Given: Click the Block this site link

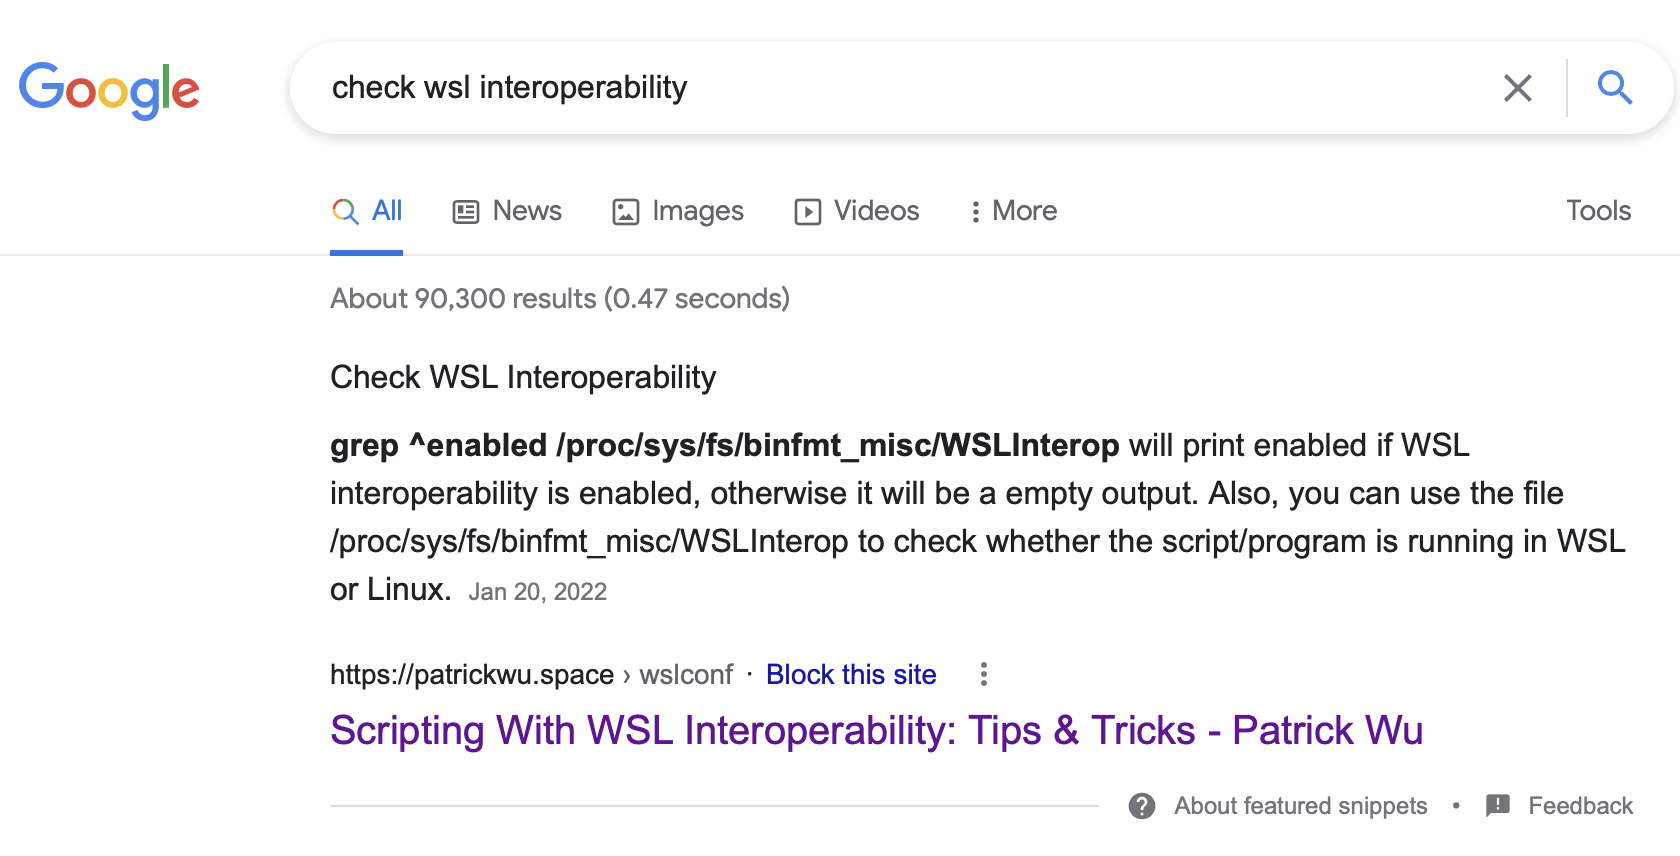Looking at the screenshot, I should [x=851, y=675].
